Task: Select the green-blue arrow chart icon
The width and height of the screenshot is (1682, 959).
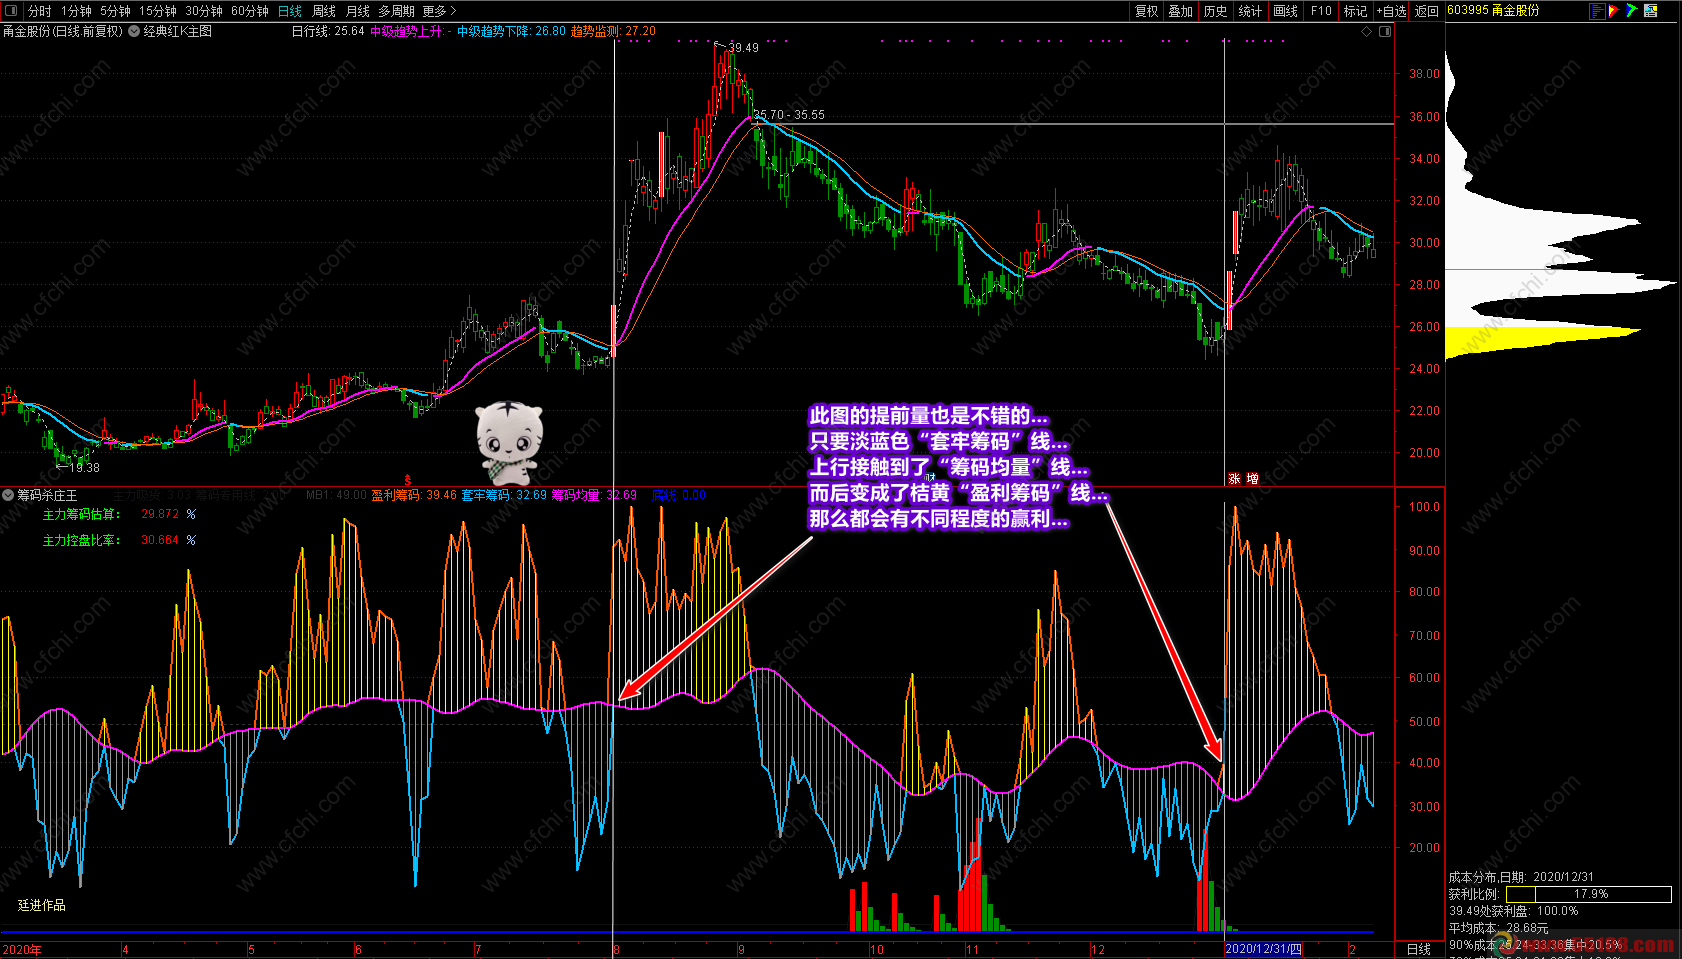Action: coord(1632,11)
